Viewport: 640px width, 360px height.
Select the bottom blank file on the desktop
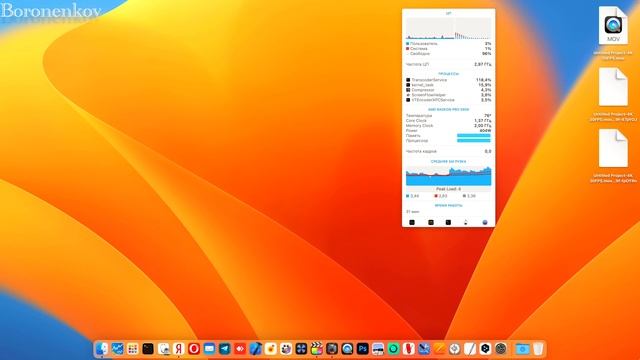[x=613, y=148]
